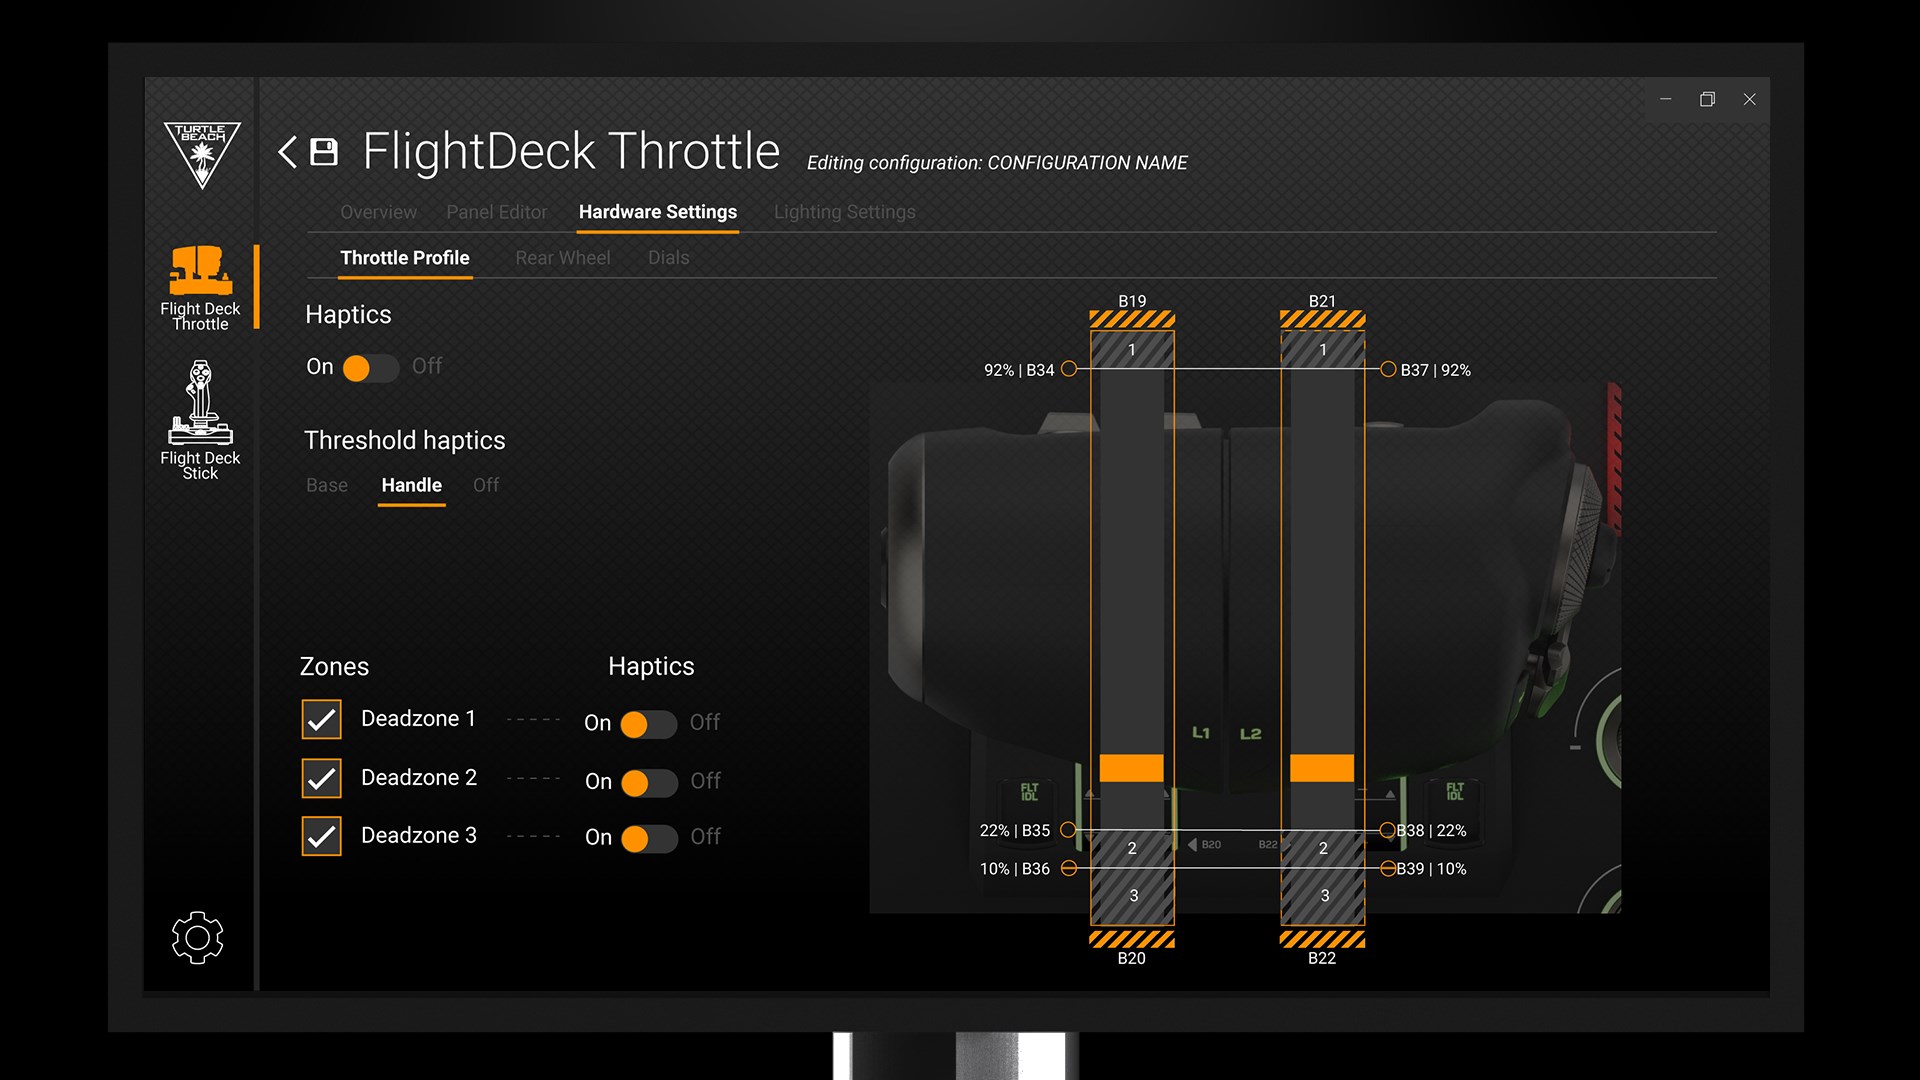Uncheck the Deadzone 3 checkbox
Screen dimensions: 1920x1080
point(321,836)
